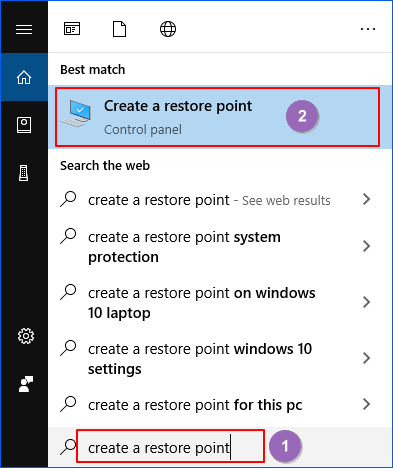Click the search box containing 'create a restore point'
The image size is (393, 468).
[x=171, y=446]
